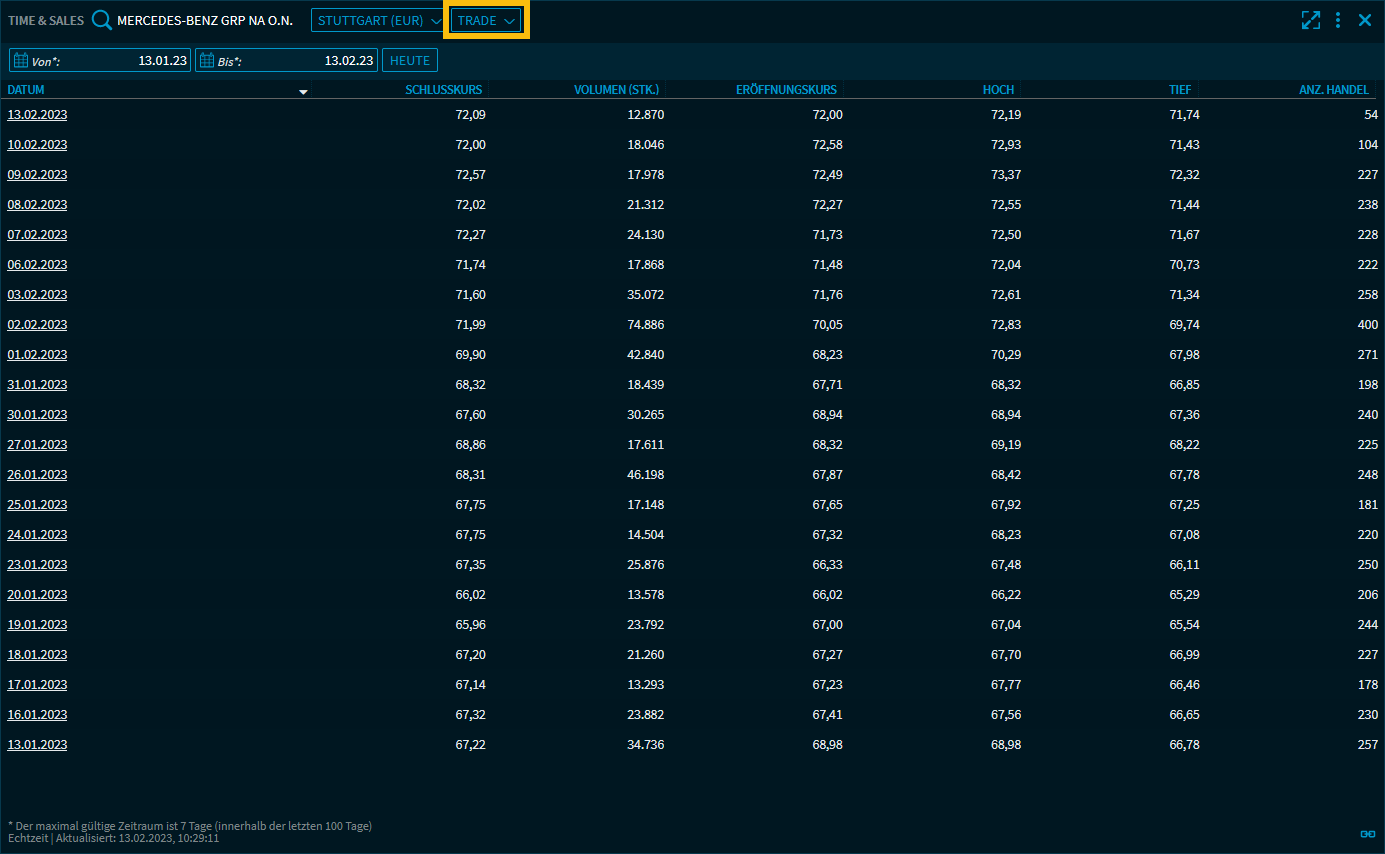
Task: Expand the widget to fullscreen
Action: click(1310, 20)
